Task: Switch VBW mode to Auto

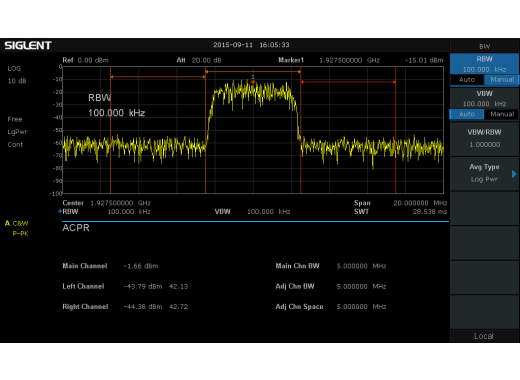Action: (x=467, y=114)
